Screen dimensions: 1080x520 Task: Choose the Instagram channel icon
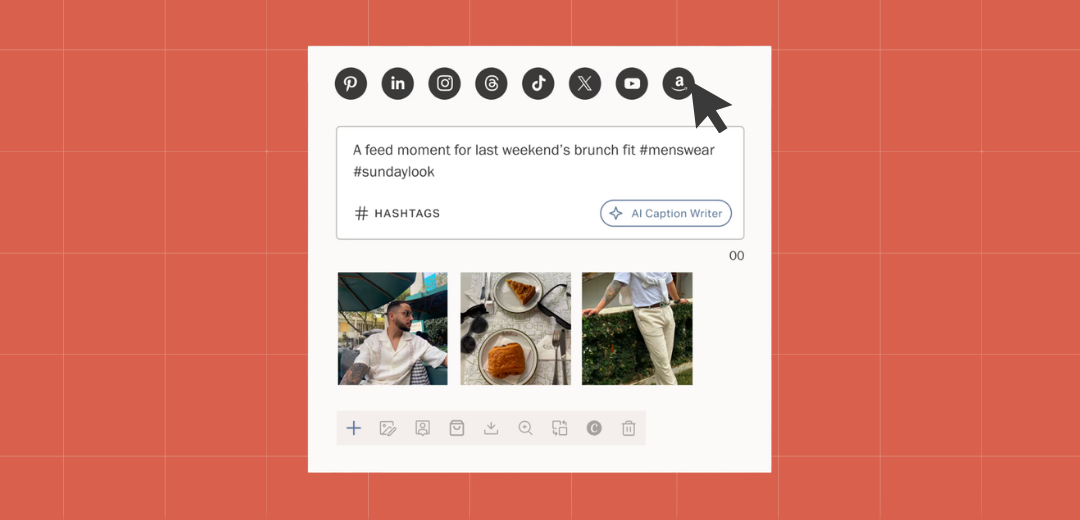[444, 83]
